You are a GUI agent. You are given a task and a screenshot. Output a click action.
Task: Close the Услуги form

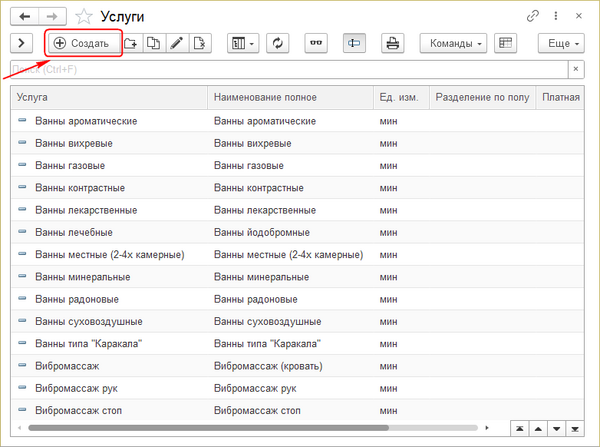coord(579,16)
